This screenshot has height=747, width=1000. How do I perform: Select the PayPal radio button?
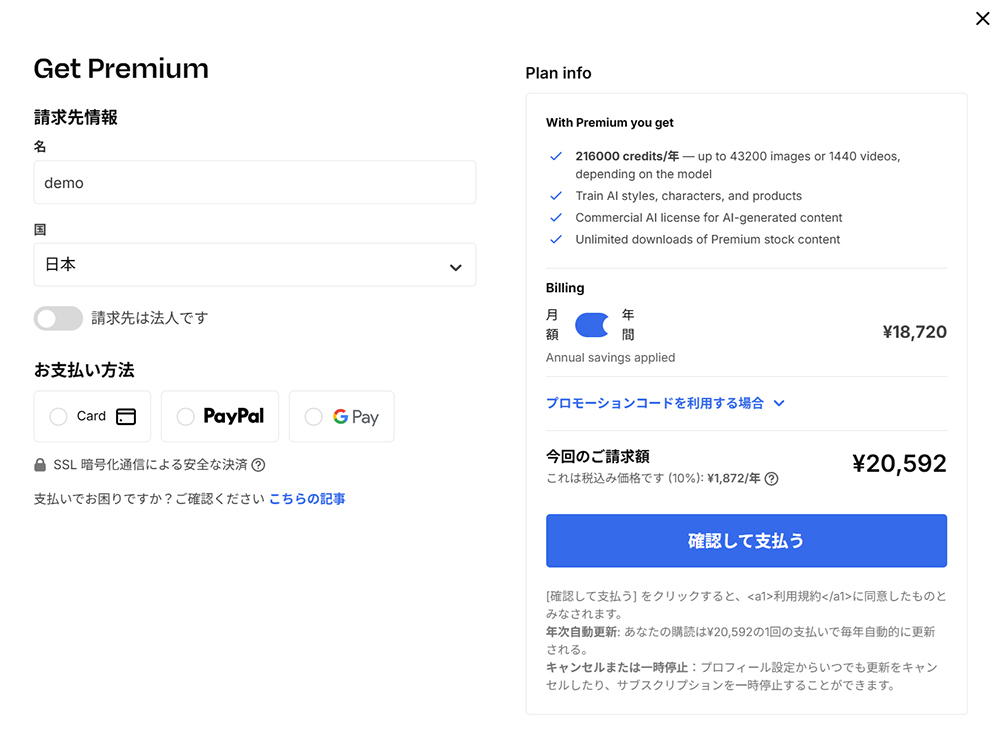point(187,416)
